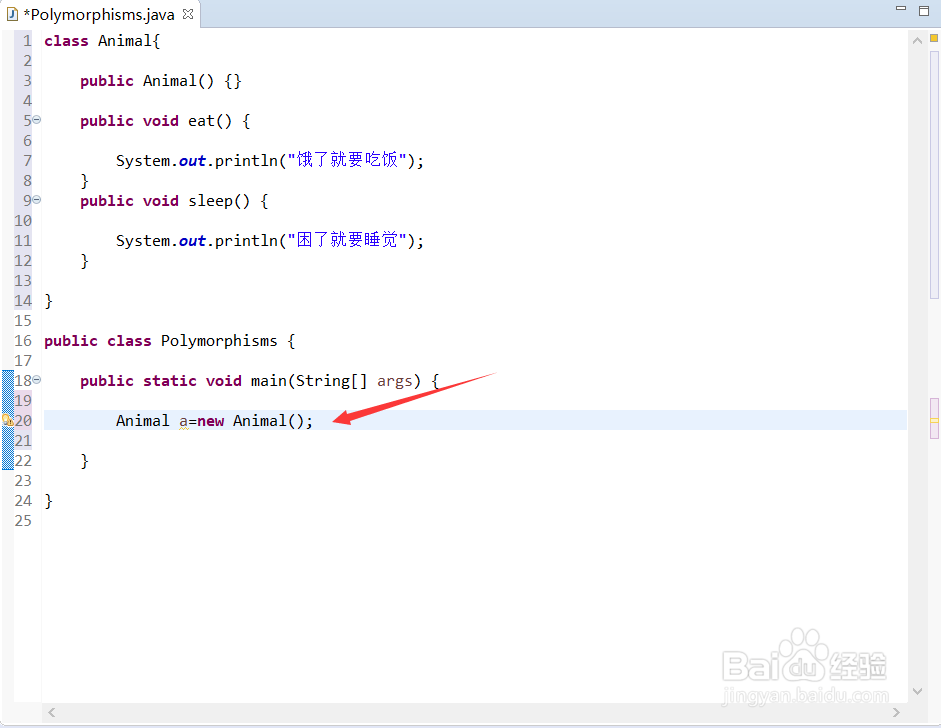Collapse the sleep() method fold marker
941x728 pixels.
34,198
